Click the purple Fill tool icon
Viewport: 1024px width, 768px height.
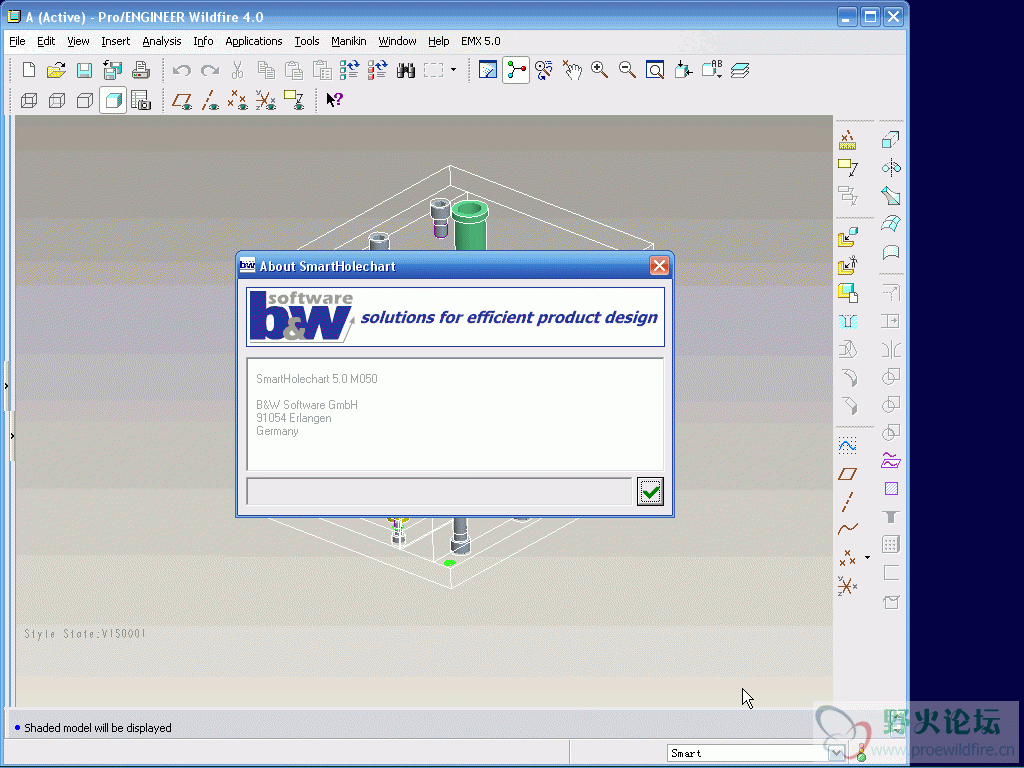coord(891,488)
